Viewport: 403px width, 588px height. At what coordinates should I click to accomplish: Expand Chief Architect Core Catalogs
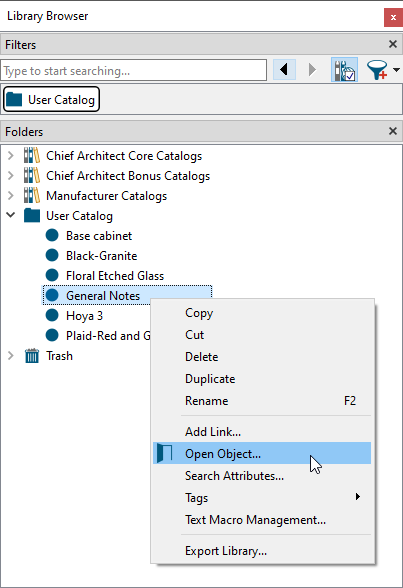[x=10, y=156]
